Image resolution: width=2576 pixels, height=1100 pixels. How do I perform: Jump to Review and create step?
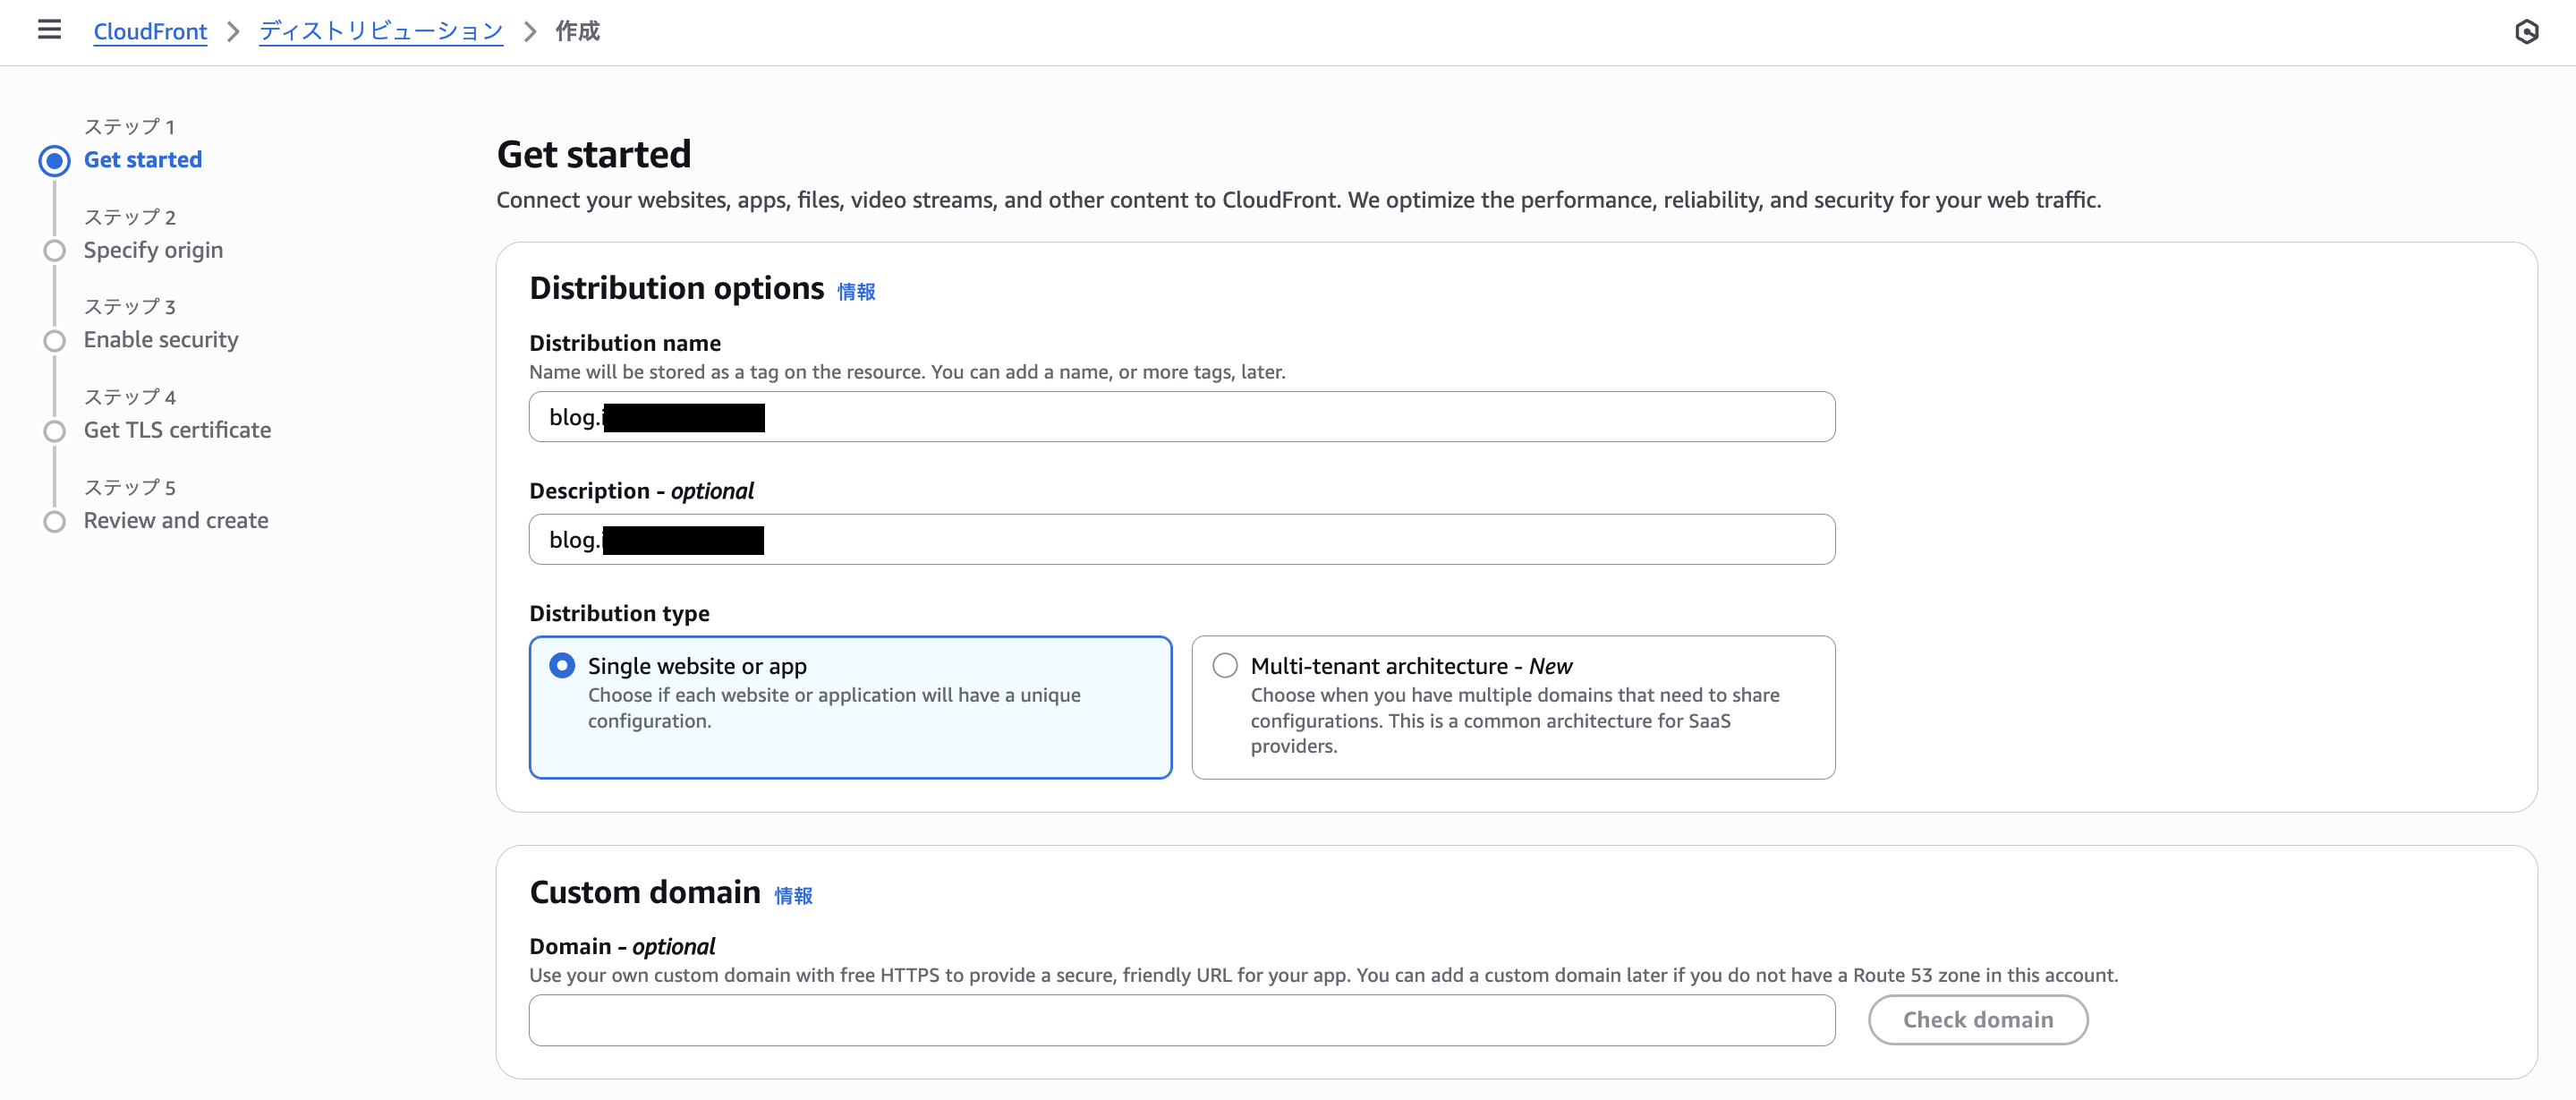coord(176,520)
